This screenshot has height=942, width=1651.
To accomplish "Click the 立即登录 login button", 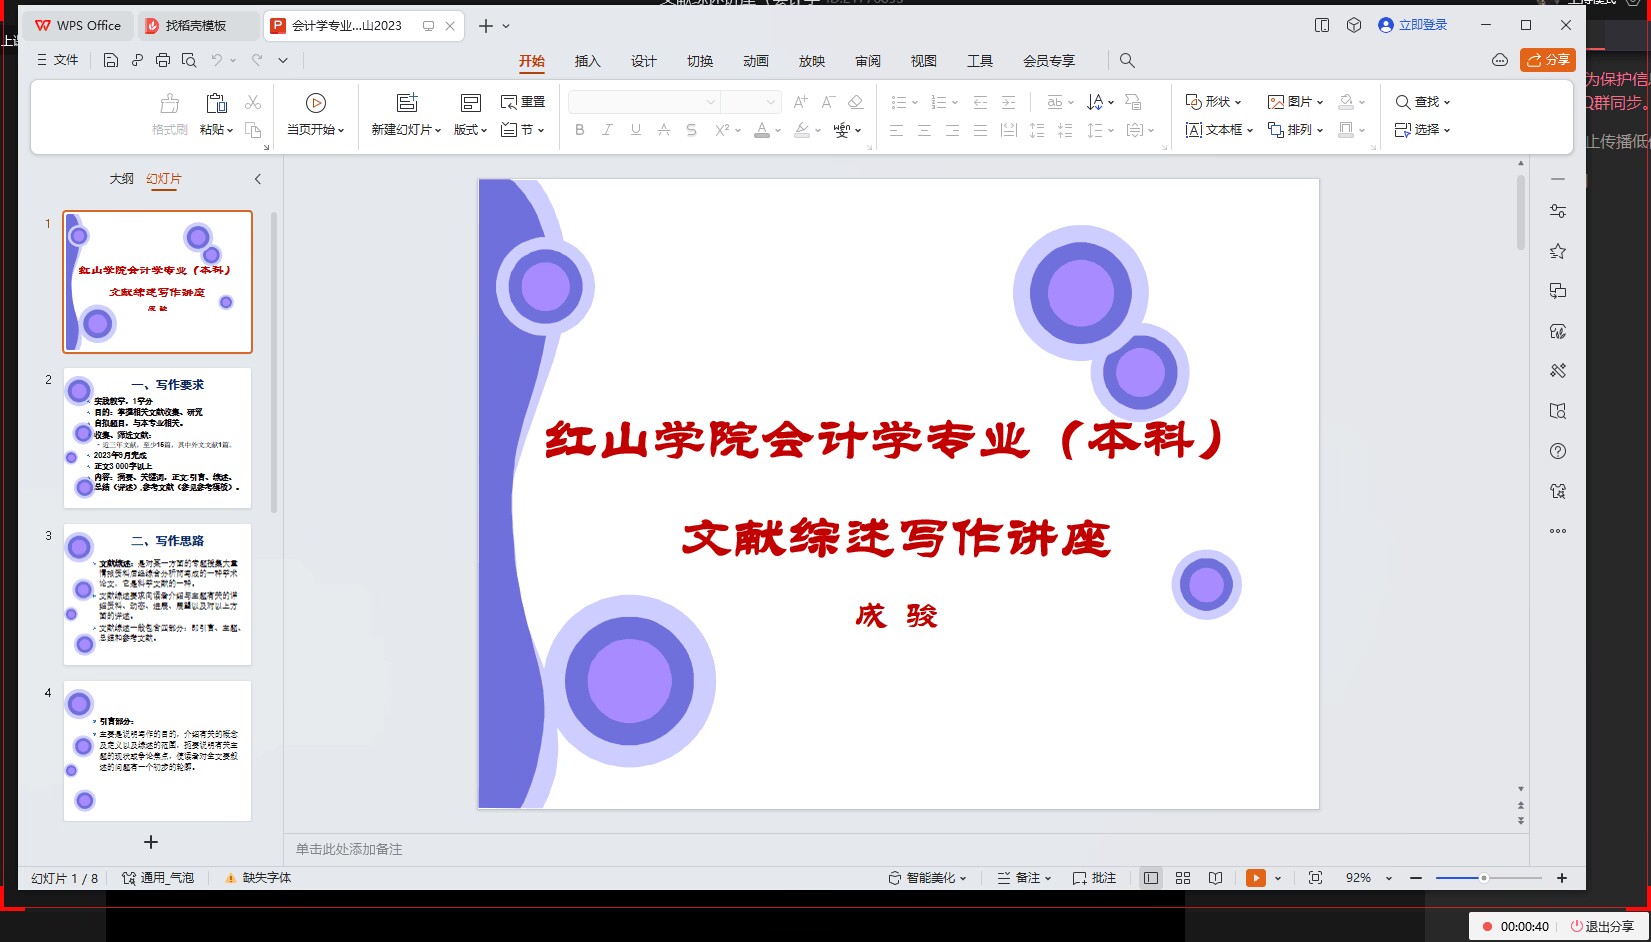I will [1412, 25].
